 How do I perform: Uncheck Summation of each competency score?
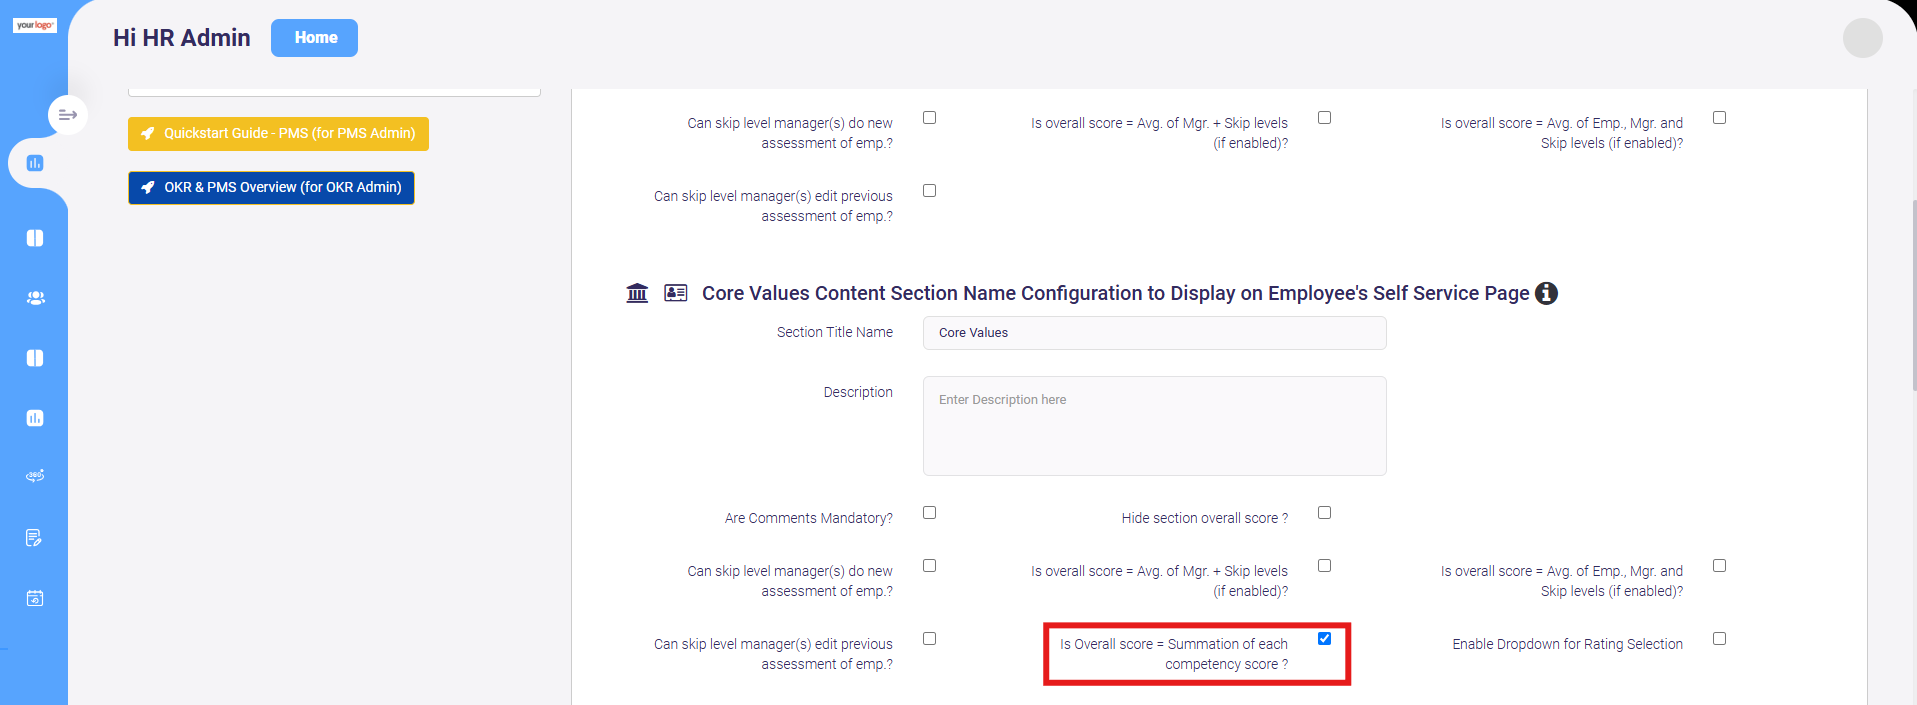[1324, 639]
